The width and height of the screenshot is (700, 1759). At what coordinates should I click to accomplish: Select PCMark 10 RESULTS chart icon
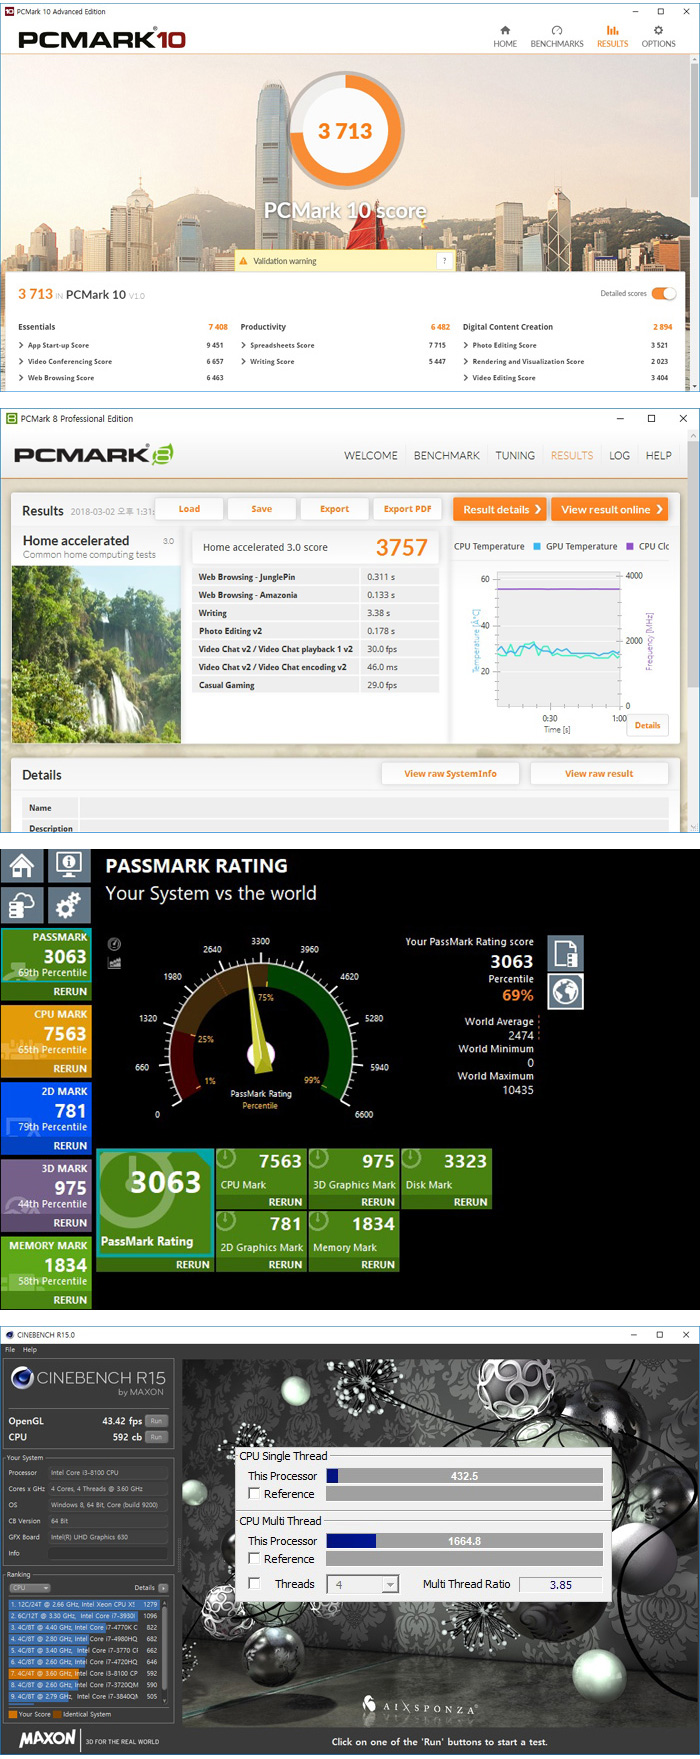tap(612, 30)
